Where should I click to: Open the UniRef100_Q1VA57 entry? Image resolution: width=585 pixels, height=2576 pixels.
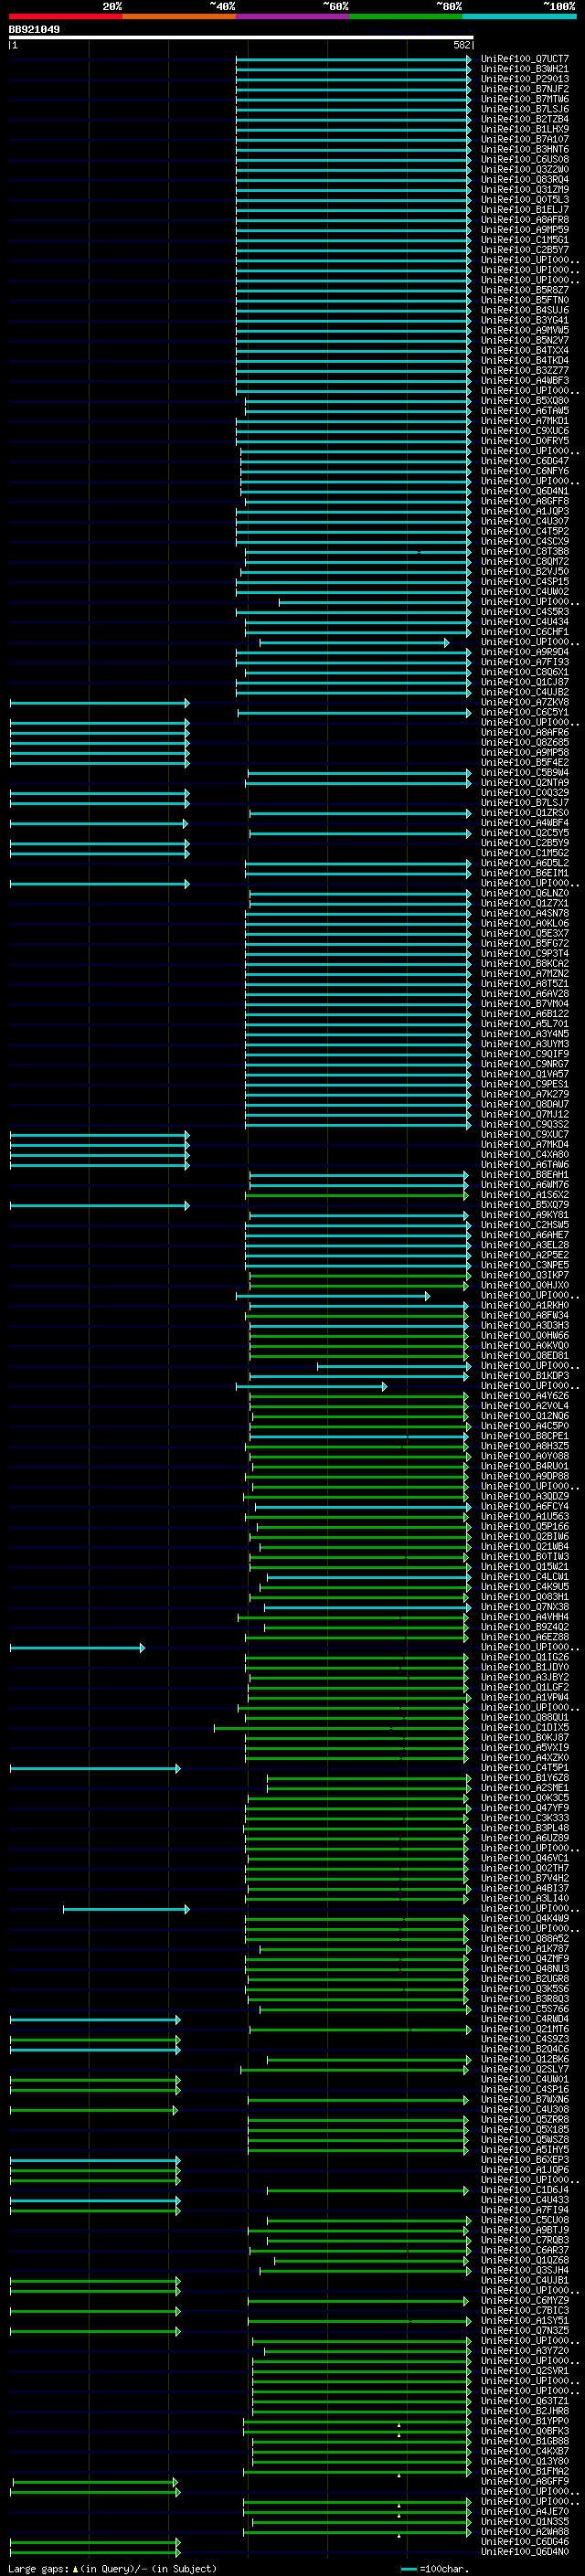[x=524, y=1074]
